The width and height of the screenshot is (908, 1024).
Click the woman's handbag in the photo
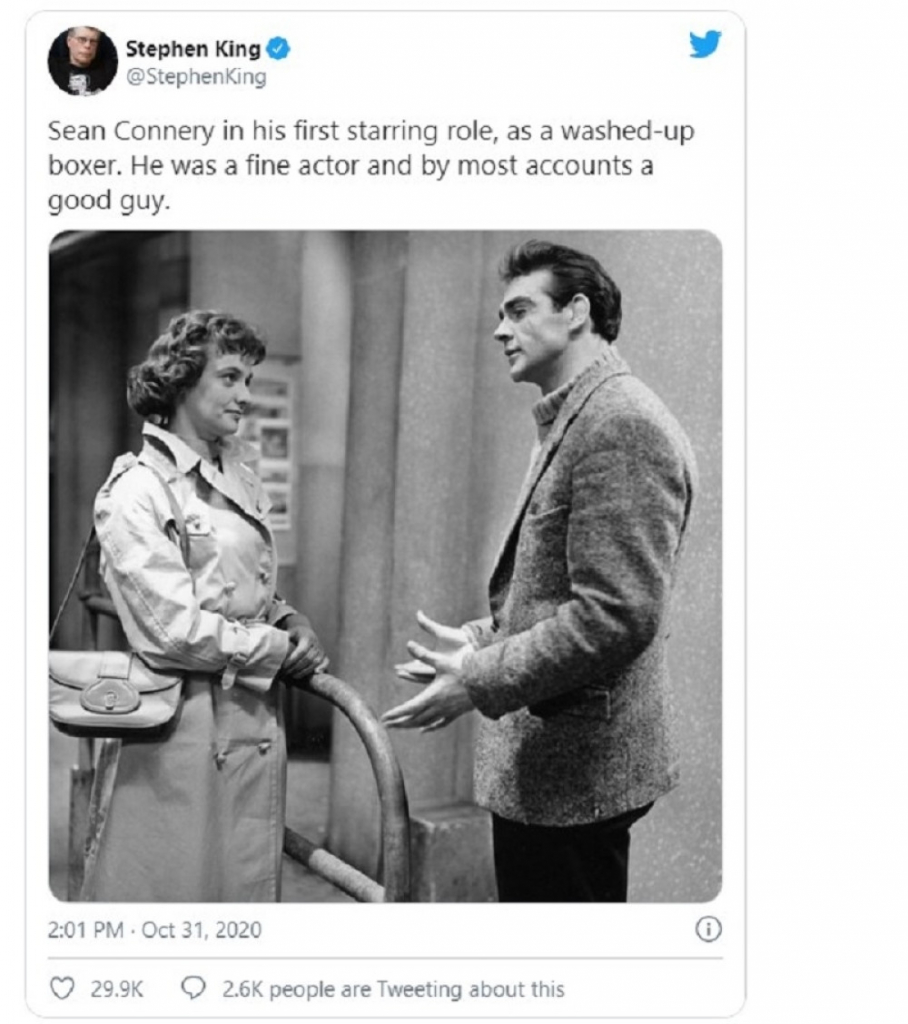pyautogui.click(x=113, y=690)
